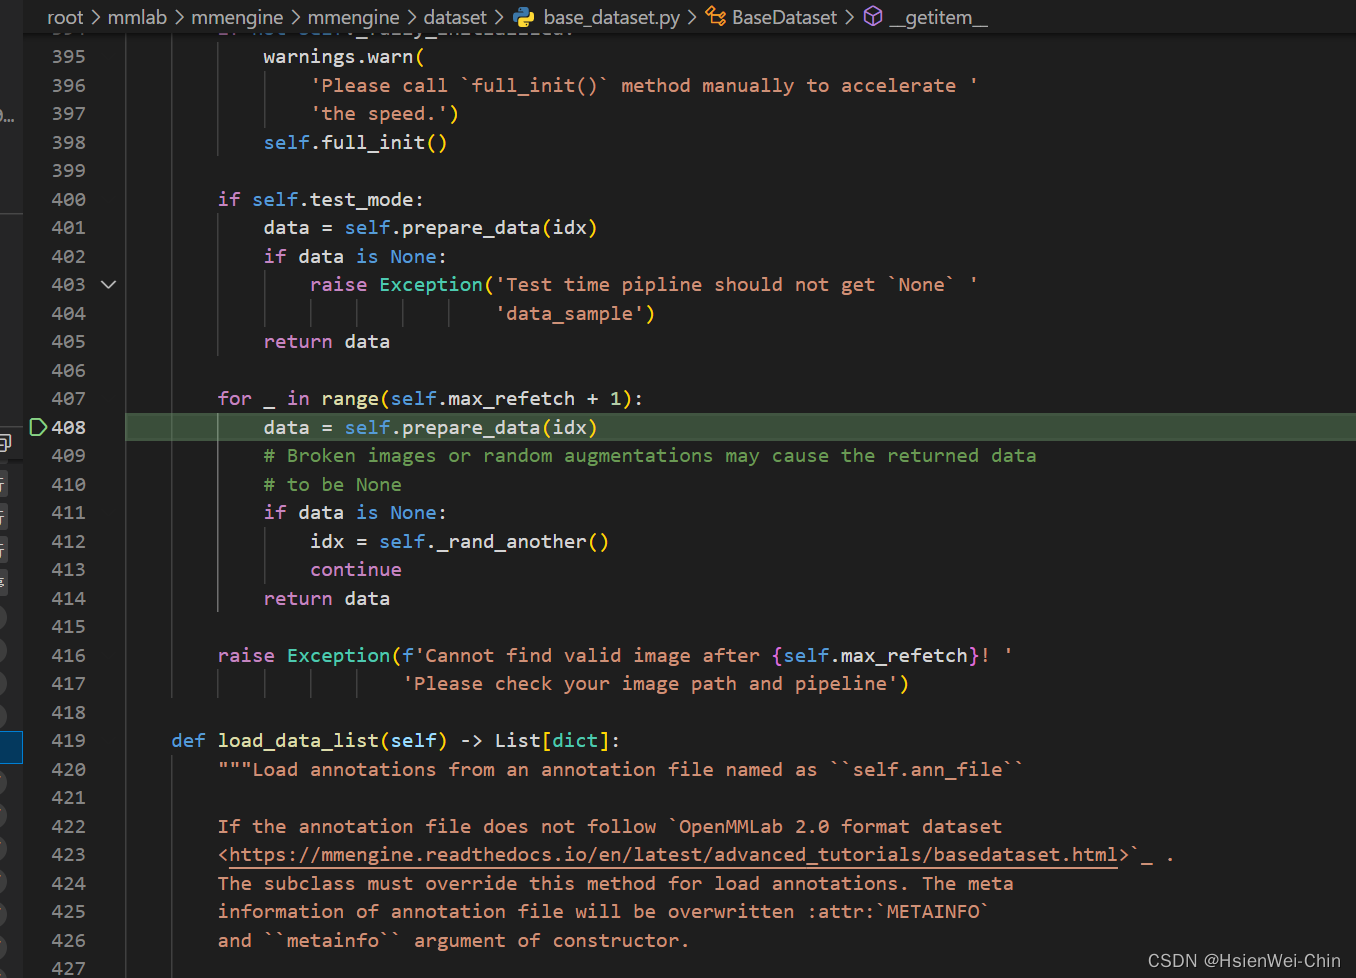Viewport: 1356px width, 978px height.
Task: Open the 'mmlab' breadcrumb folder
Action: point(137,17)
